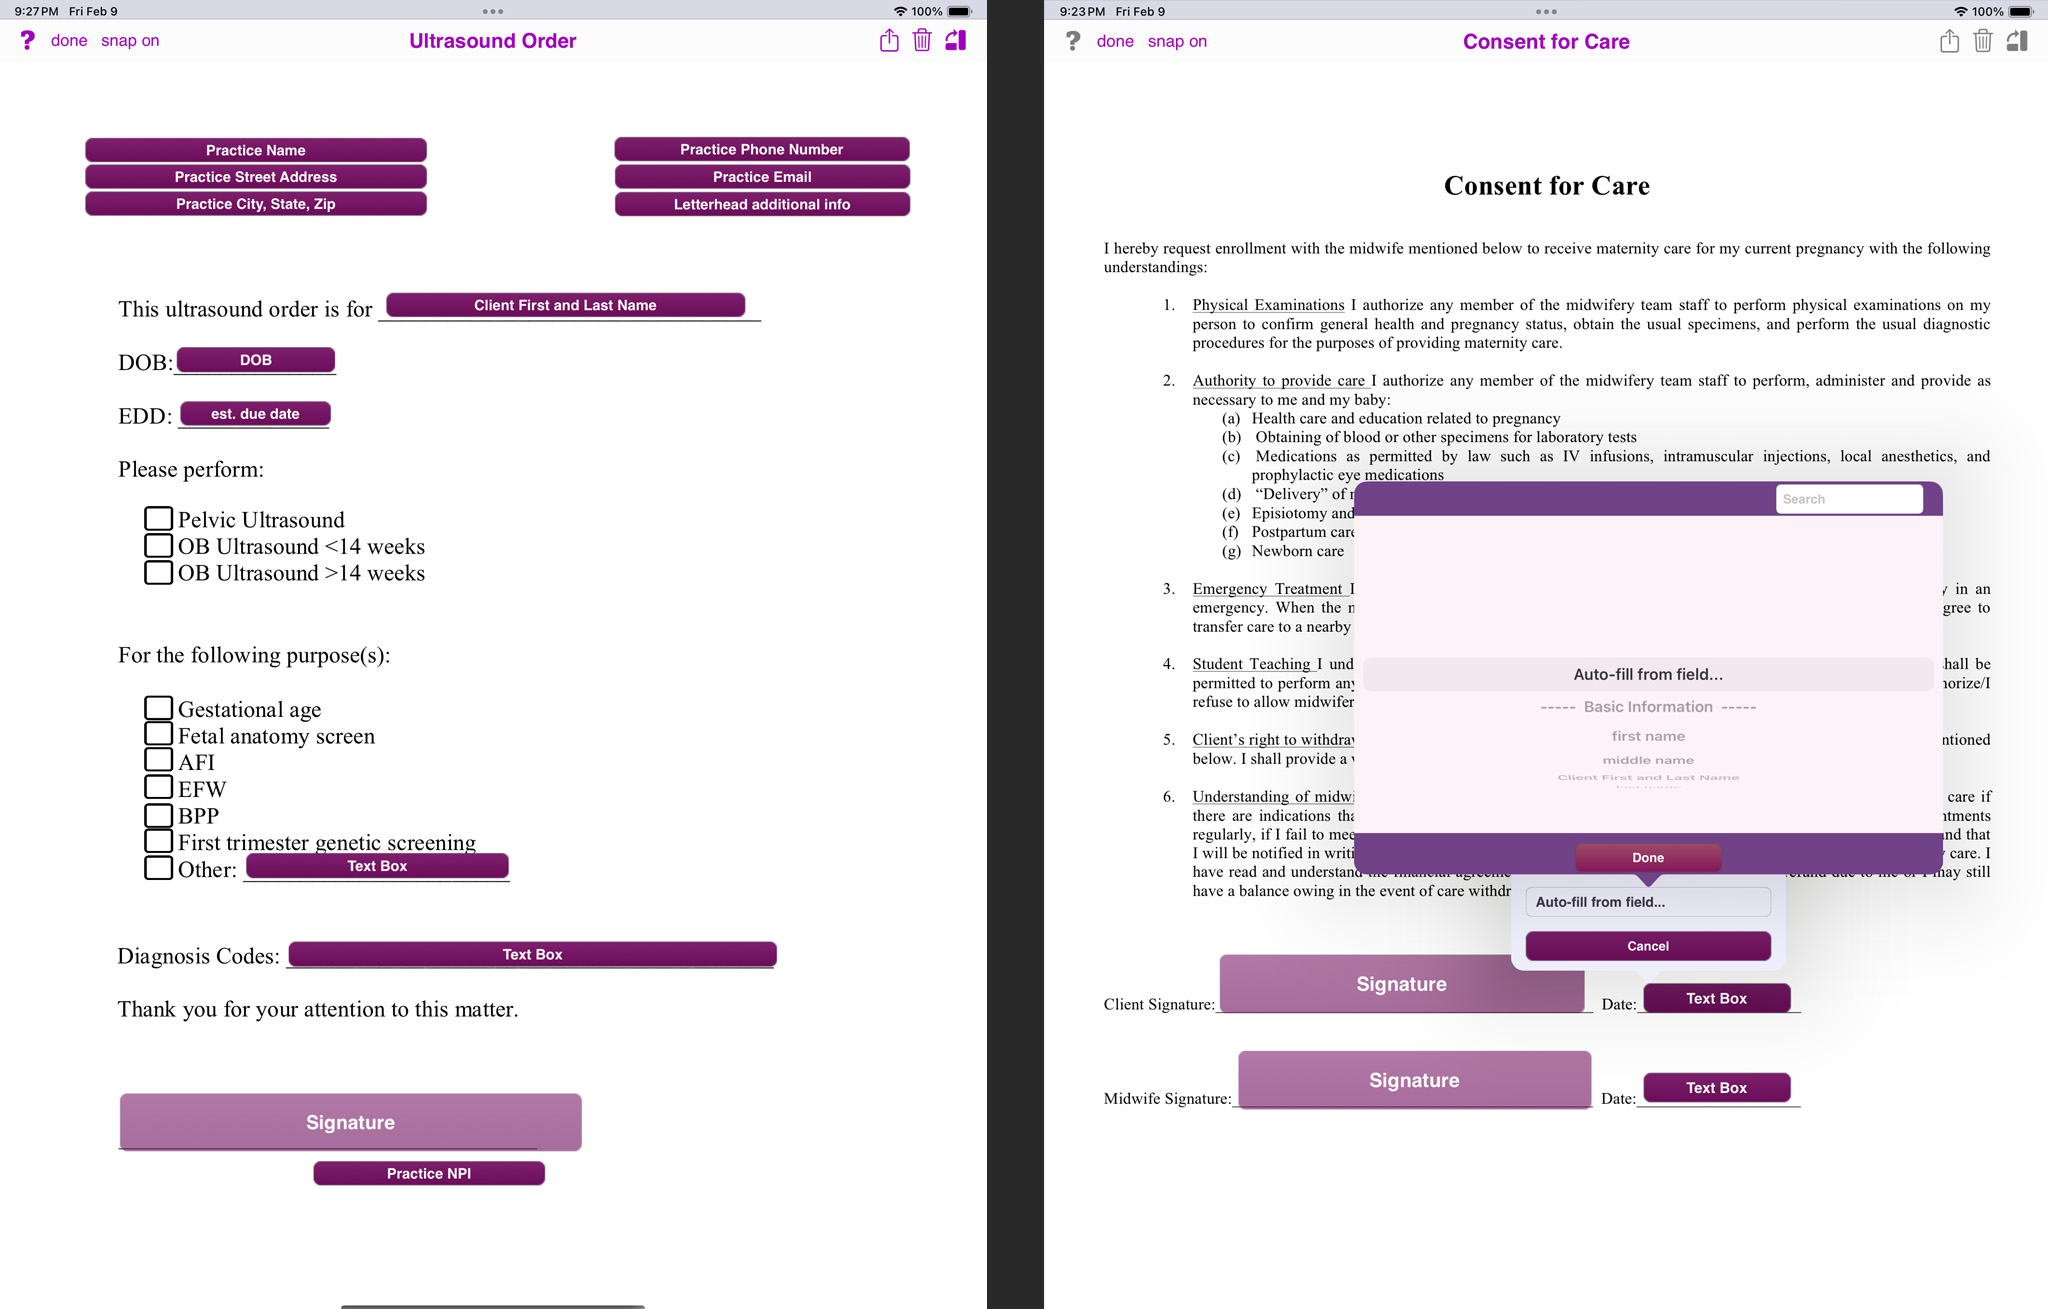Tap the DOB field
Viewport: 2048px width, 1309px height.
(x=256, y=360)
